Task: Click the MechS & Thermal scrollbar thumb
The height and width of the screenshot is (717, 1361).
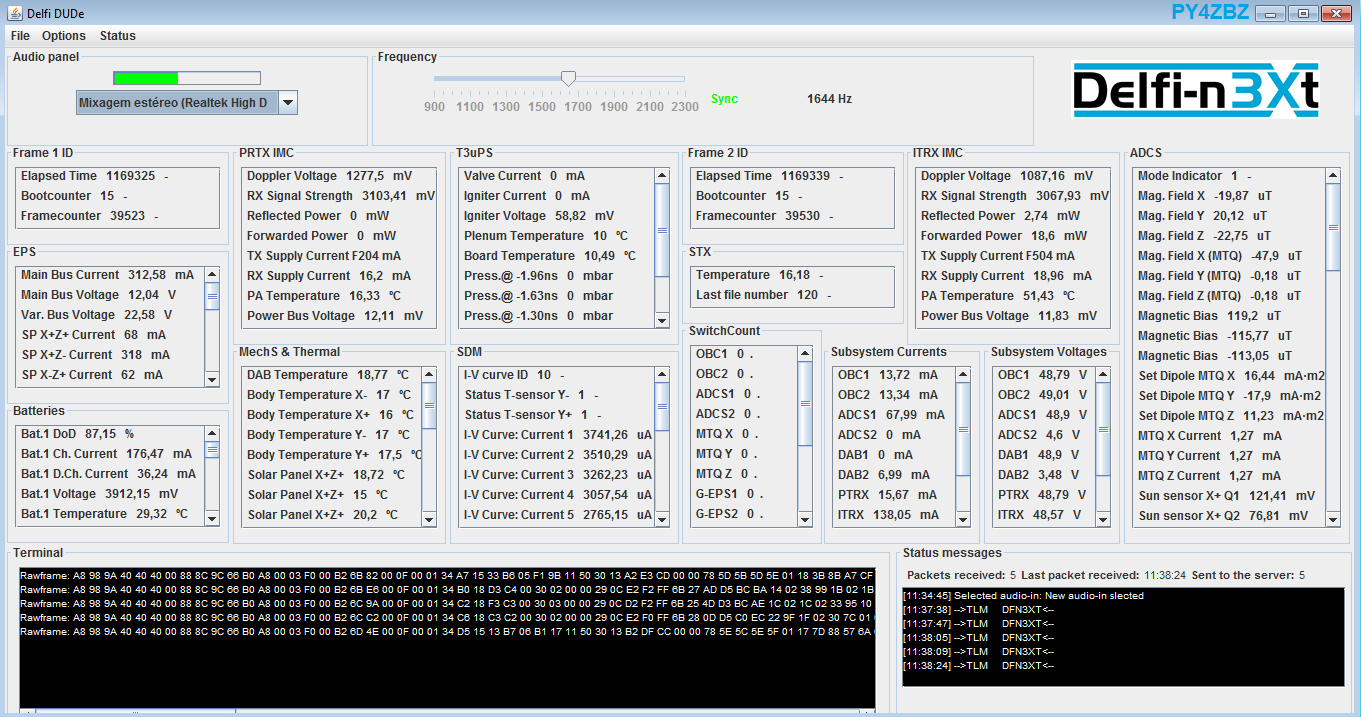Action: tap(429, 405)
